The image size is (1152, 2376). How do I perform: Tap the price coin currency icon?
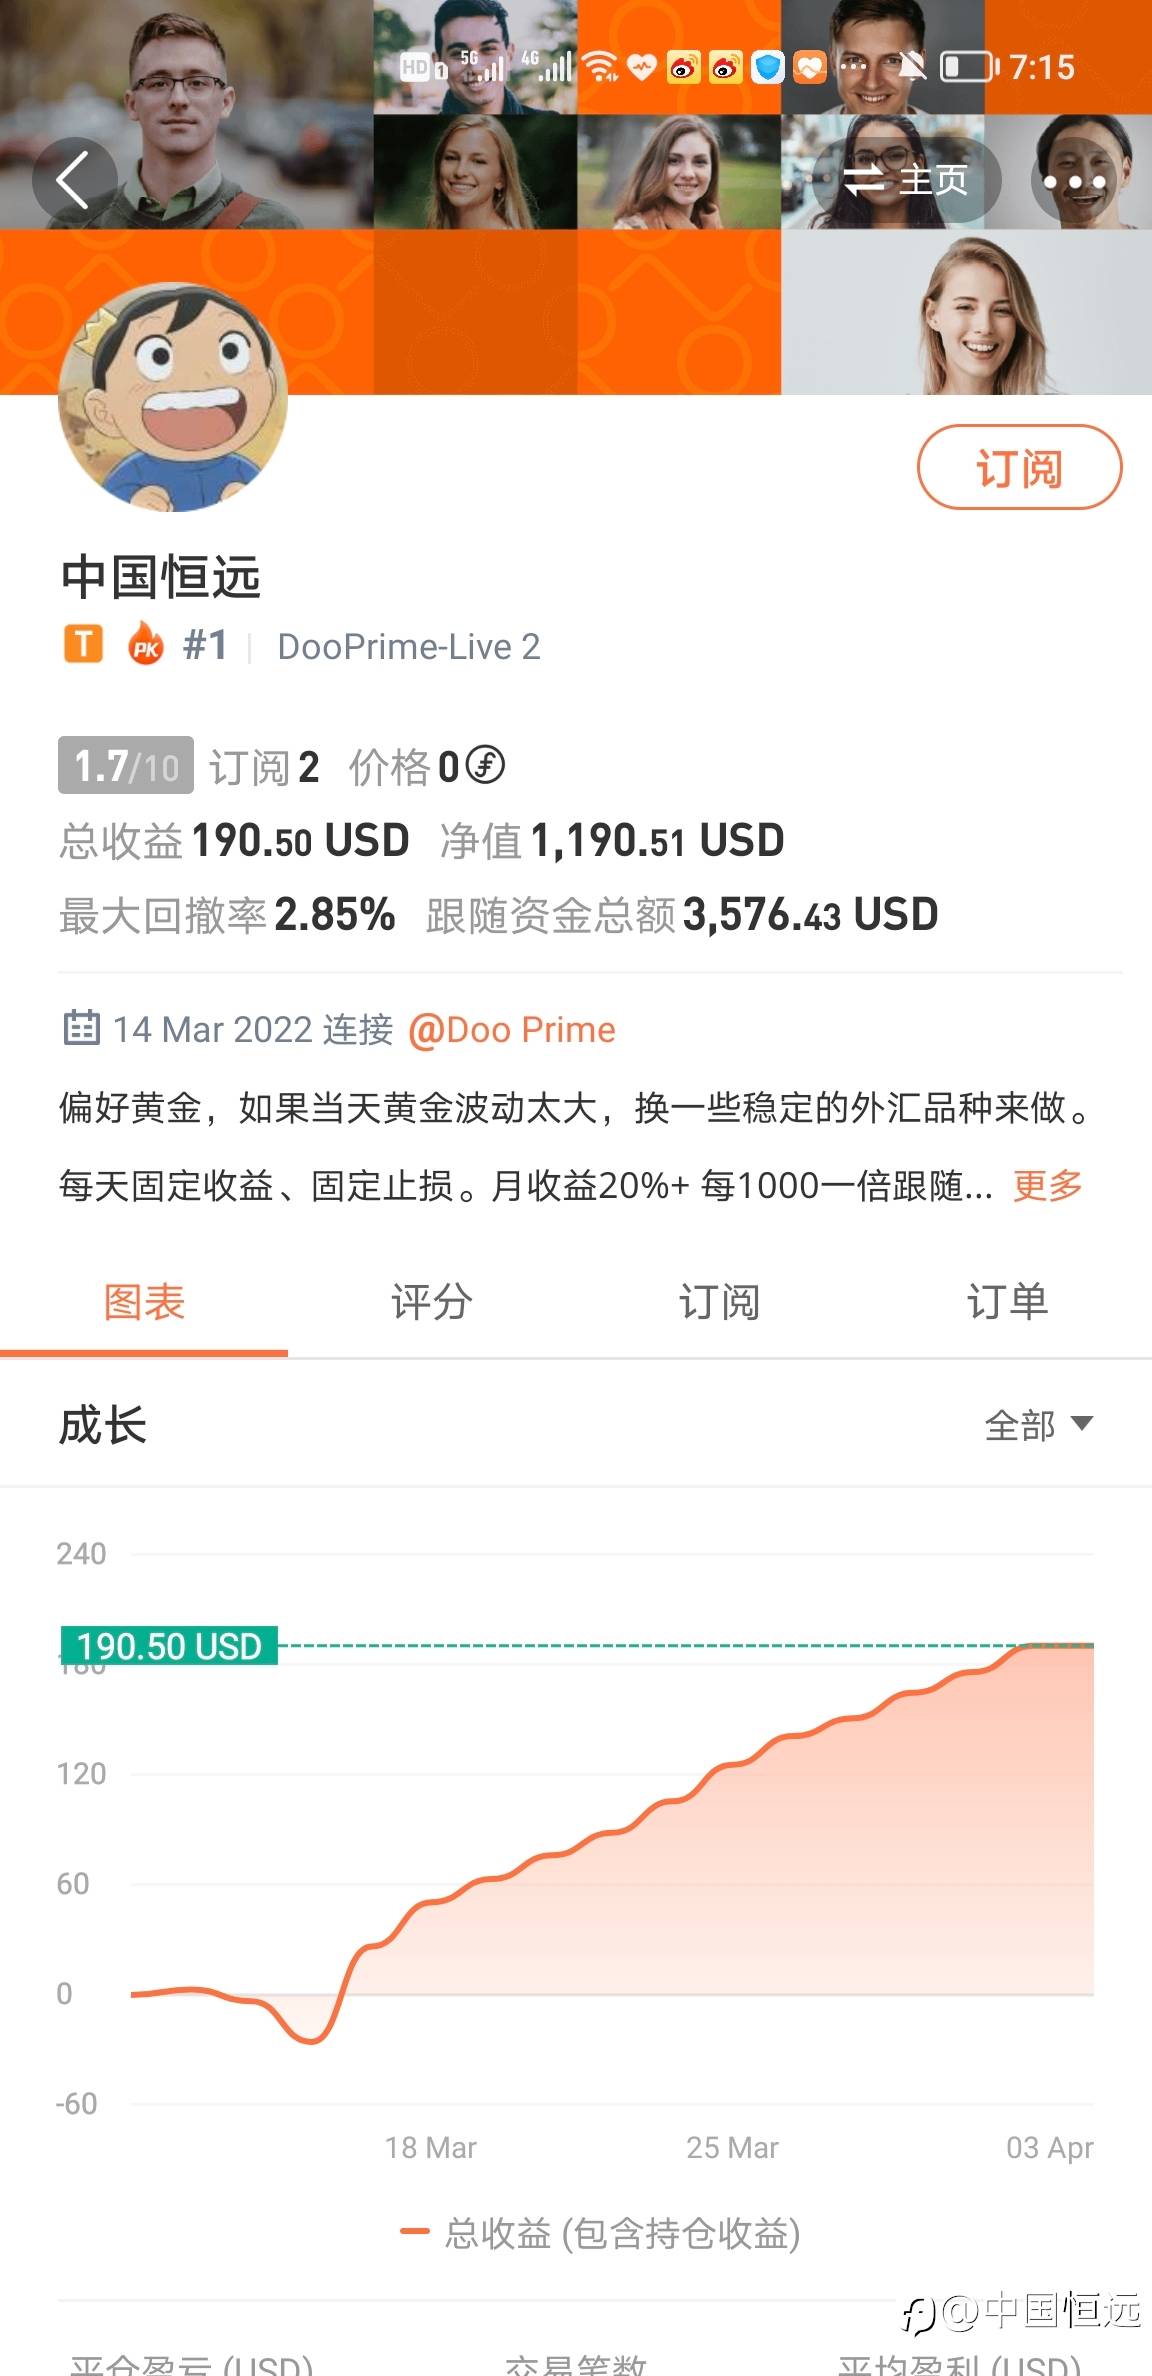(486, 766)
